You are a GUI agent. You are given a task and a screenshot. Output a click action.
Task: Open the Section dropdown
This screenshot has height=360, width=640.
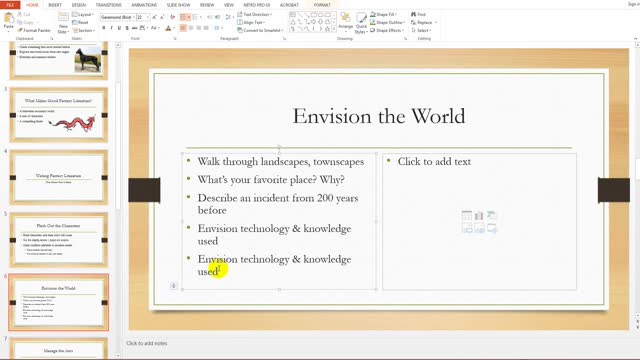tap(84, 31)
